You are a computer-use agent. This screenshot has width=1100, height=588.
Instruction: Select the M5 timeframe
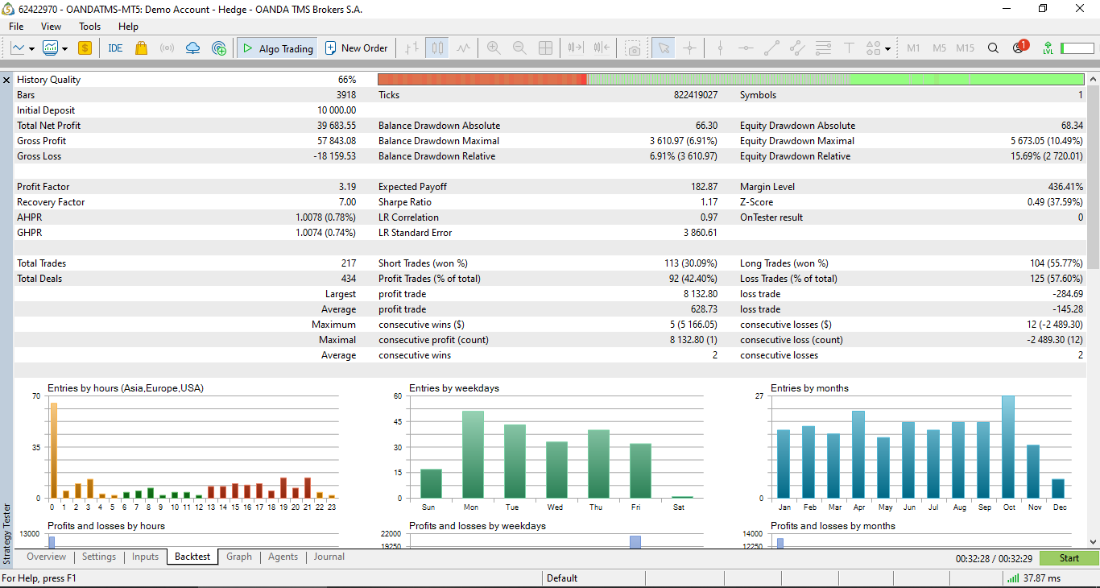click(x=939, y=48)
